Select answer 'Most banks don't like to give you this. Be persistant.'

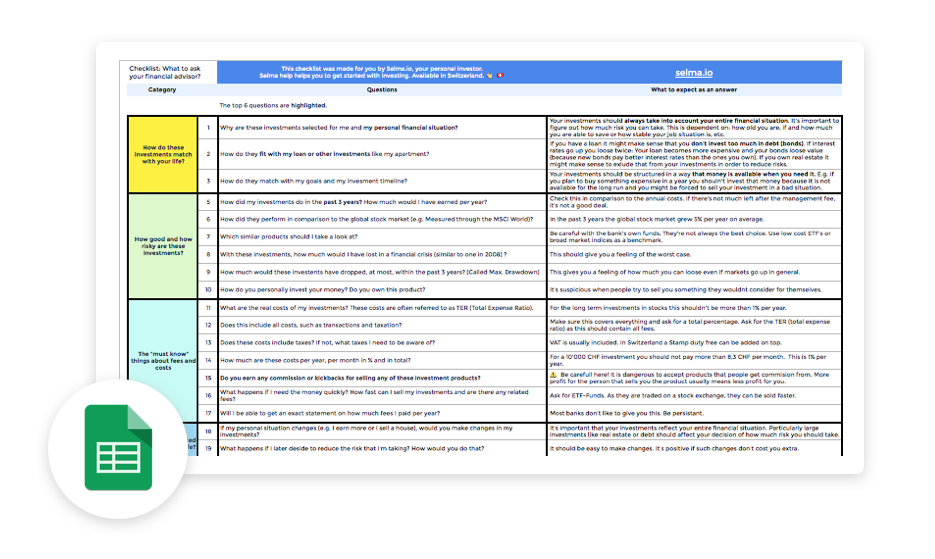[694, 413]
